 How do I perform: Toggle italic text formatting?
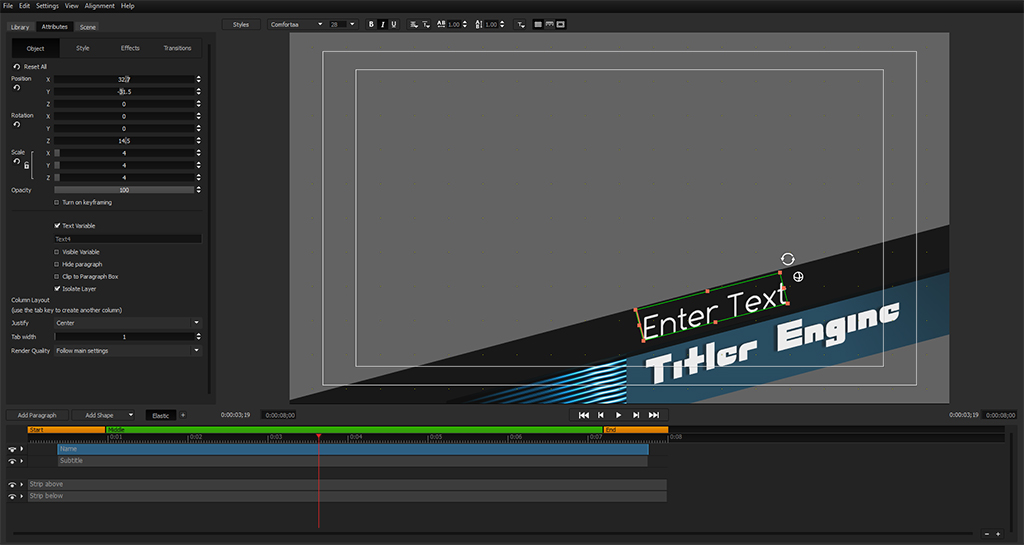click(x=382, y=24)
